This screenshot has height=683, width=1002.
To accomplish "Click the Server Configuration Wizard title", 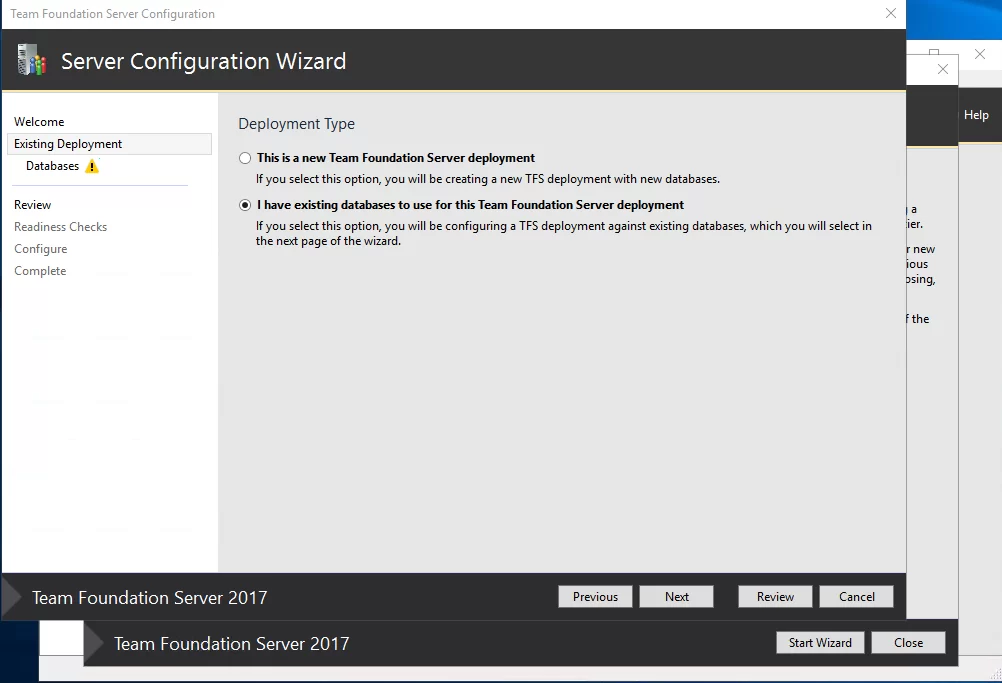I will click(x=203, y=61).
